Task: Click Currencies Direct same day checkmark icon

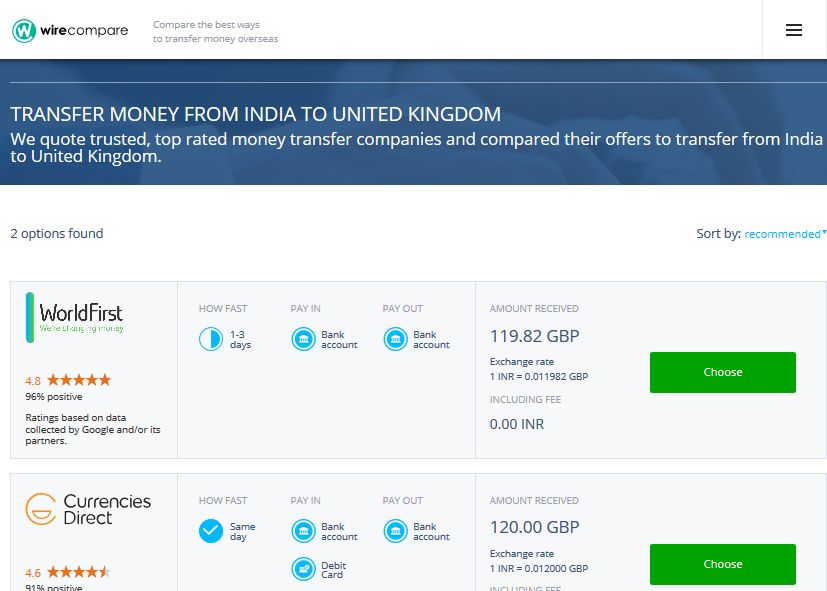Action: (x=210, y=531)
